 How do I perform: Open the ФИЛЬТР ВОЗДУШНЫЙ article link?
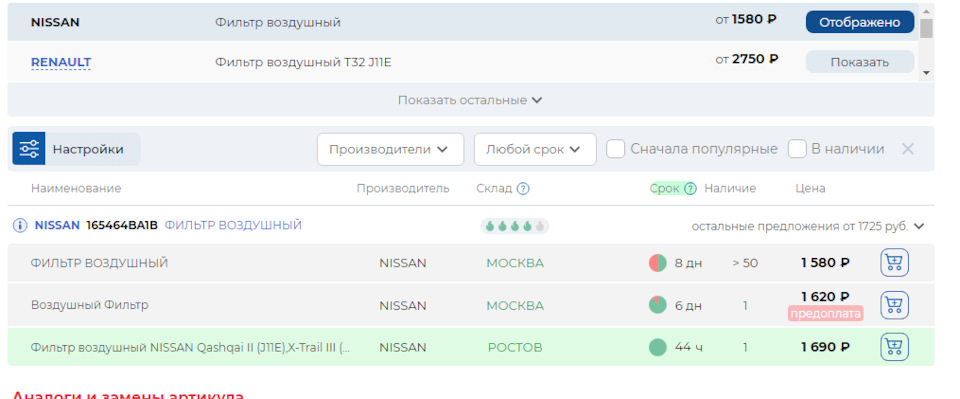(x=233, y=226)
